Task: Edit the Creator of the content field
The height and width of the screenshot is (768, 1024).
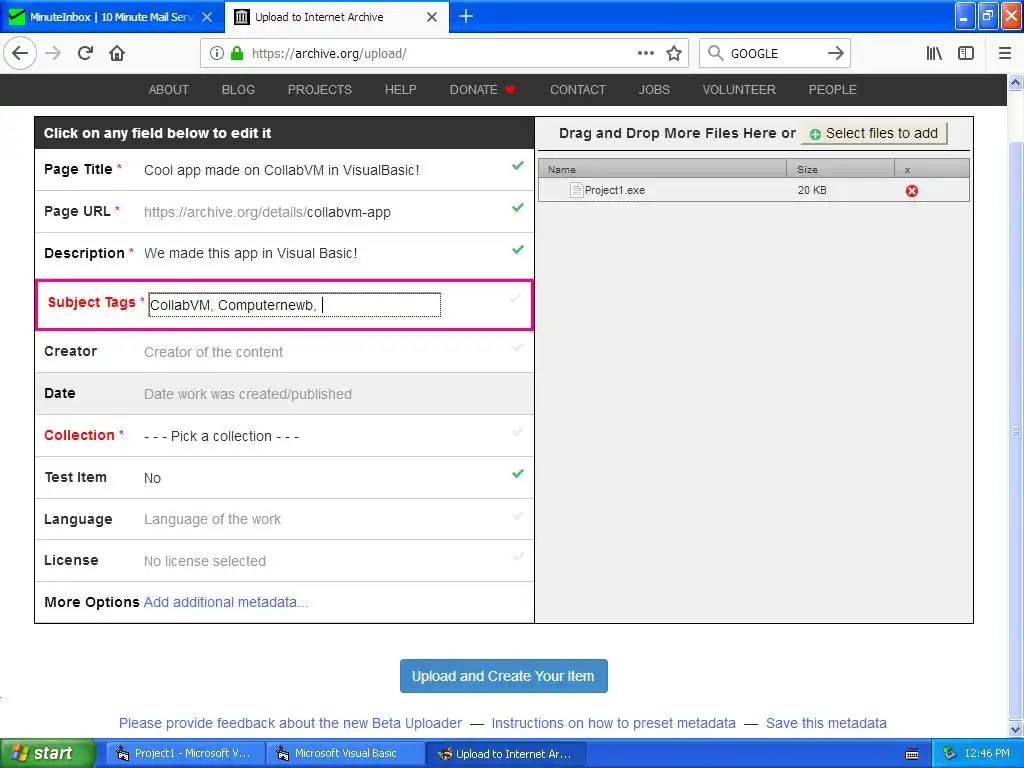Action: (x=213, y=352)
